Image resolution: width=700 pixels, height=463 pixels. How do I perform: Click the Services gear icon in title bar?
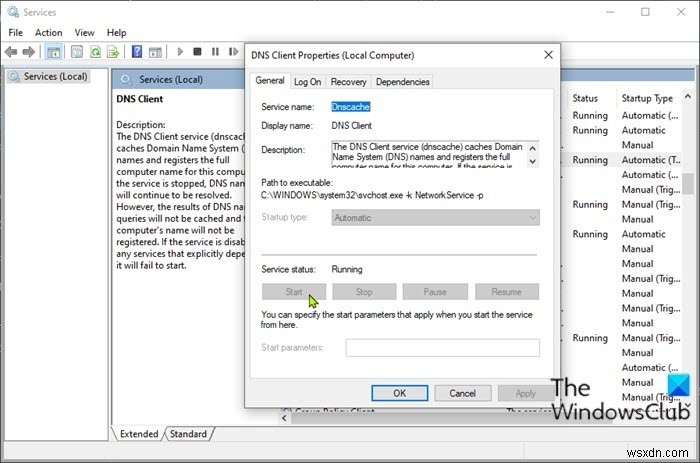point(13,12)
